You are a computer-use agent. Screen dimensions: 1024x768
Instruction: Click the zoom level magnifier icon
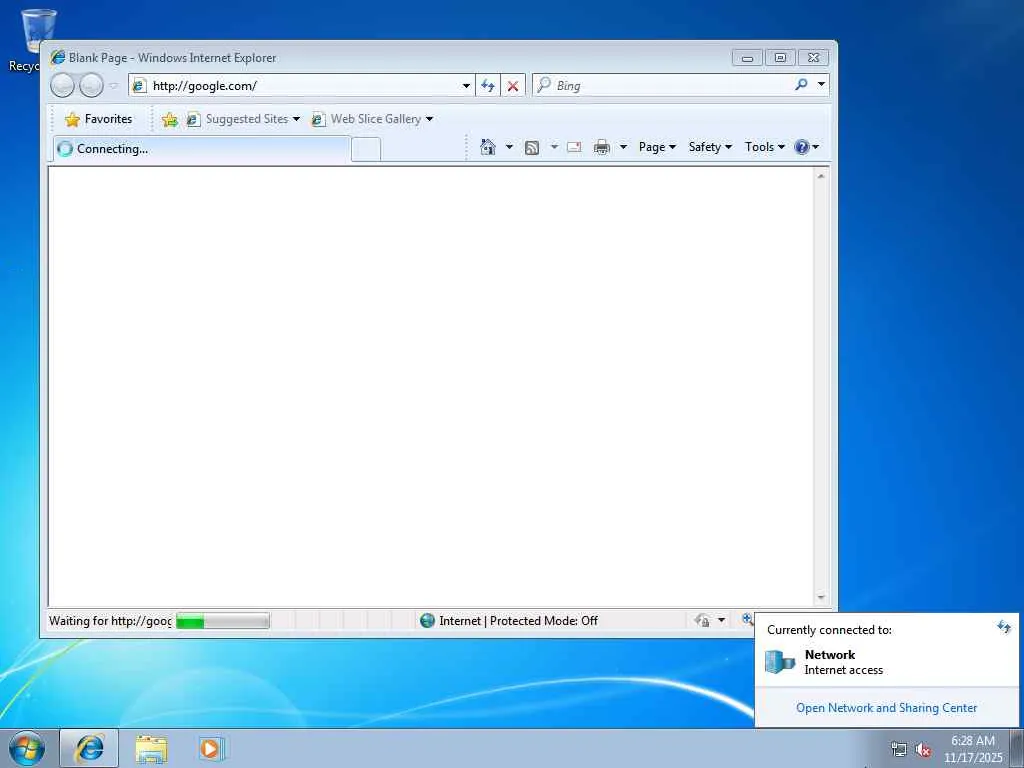[x=747, y=619]
